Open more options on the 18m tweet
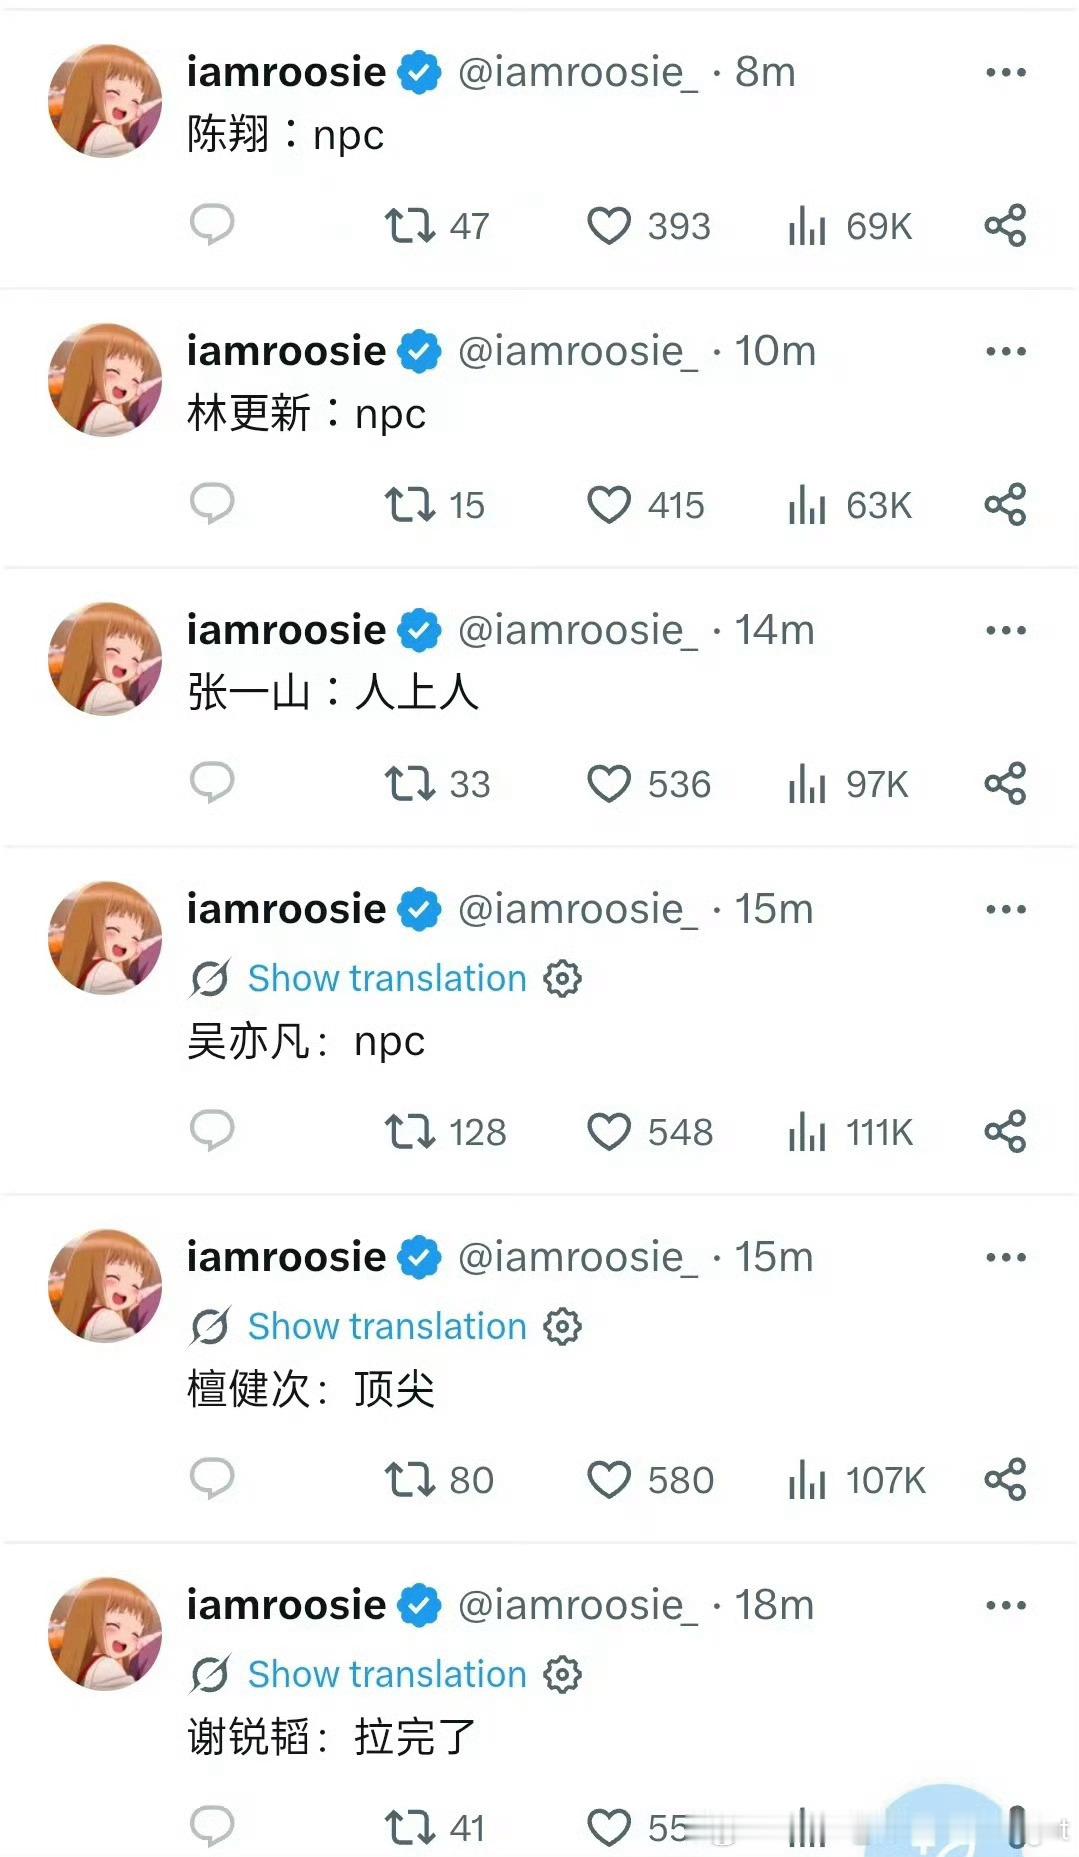The width and height of the screenshot is (1079, 1857). 1005,1605
